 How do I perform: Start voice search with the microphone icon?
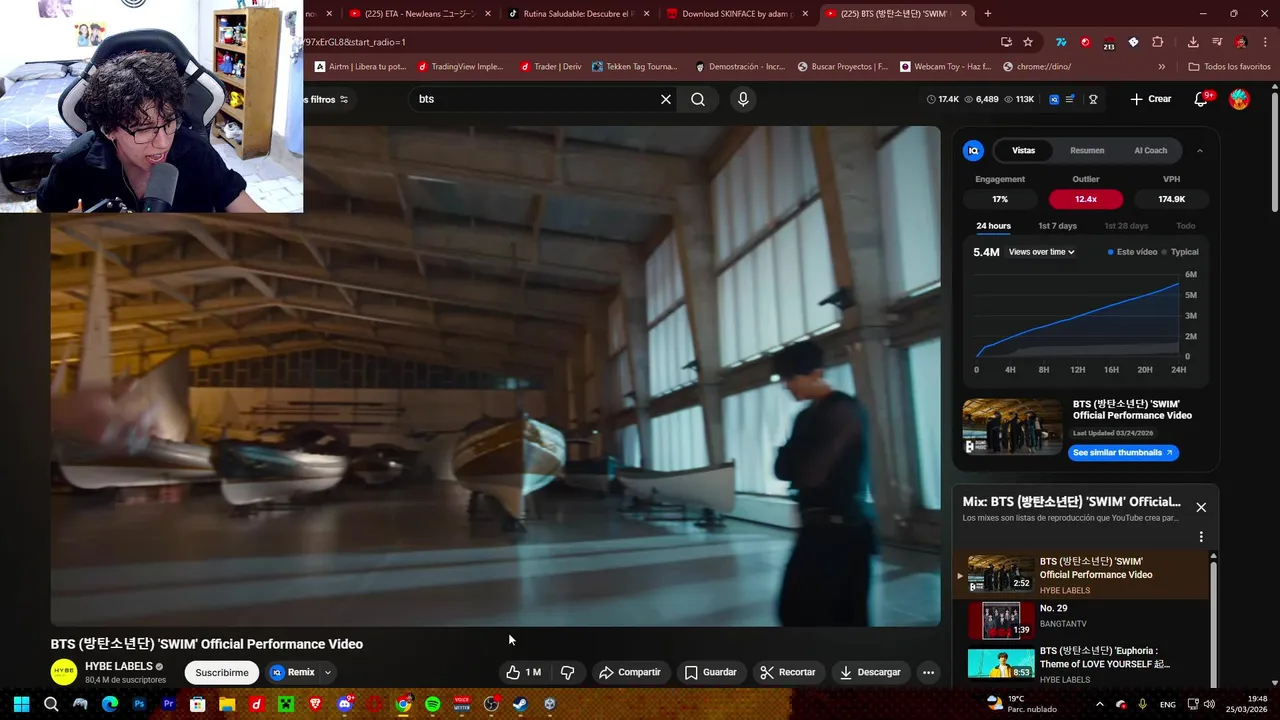[x=742, y=99]
